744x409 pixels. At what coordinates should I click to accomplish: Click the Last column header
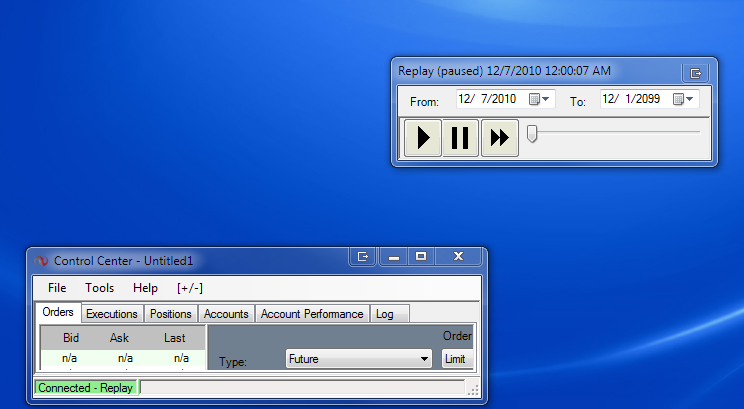pyautogui.click(x=175, y=338)
